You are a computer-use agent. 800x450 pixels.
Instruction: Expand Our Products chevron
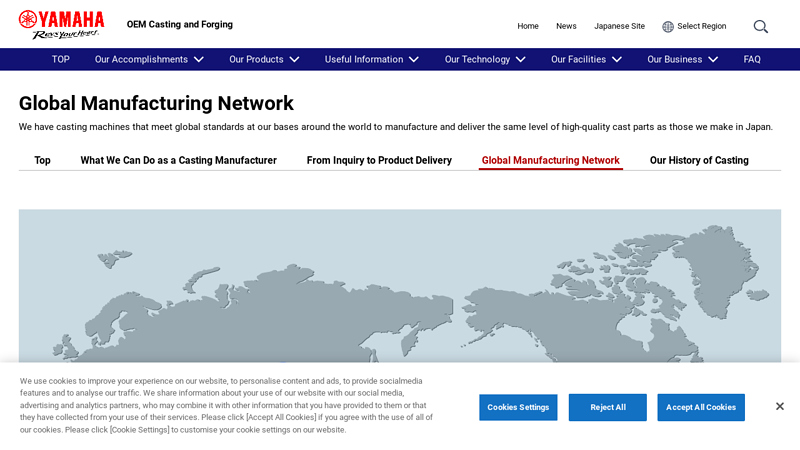pos(294,60)
